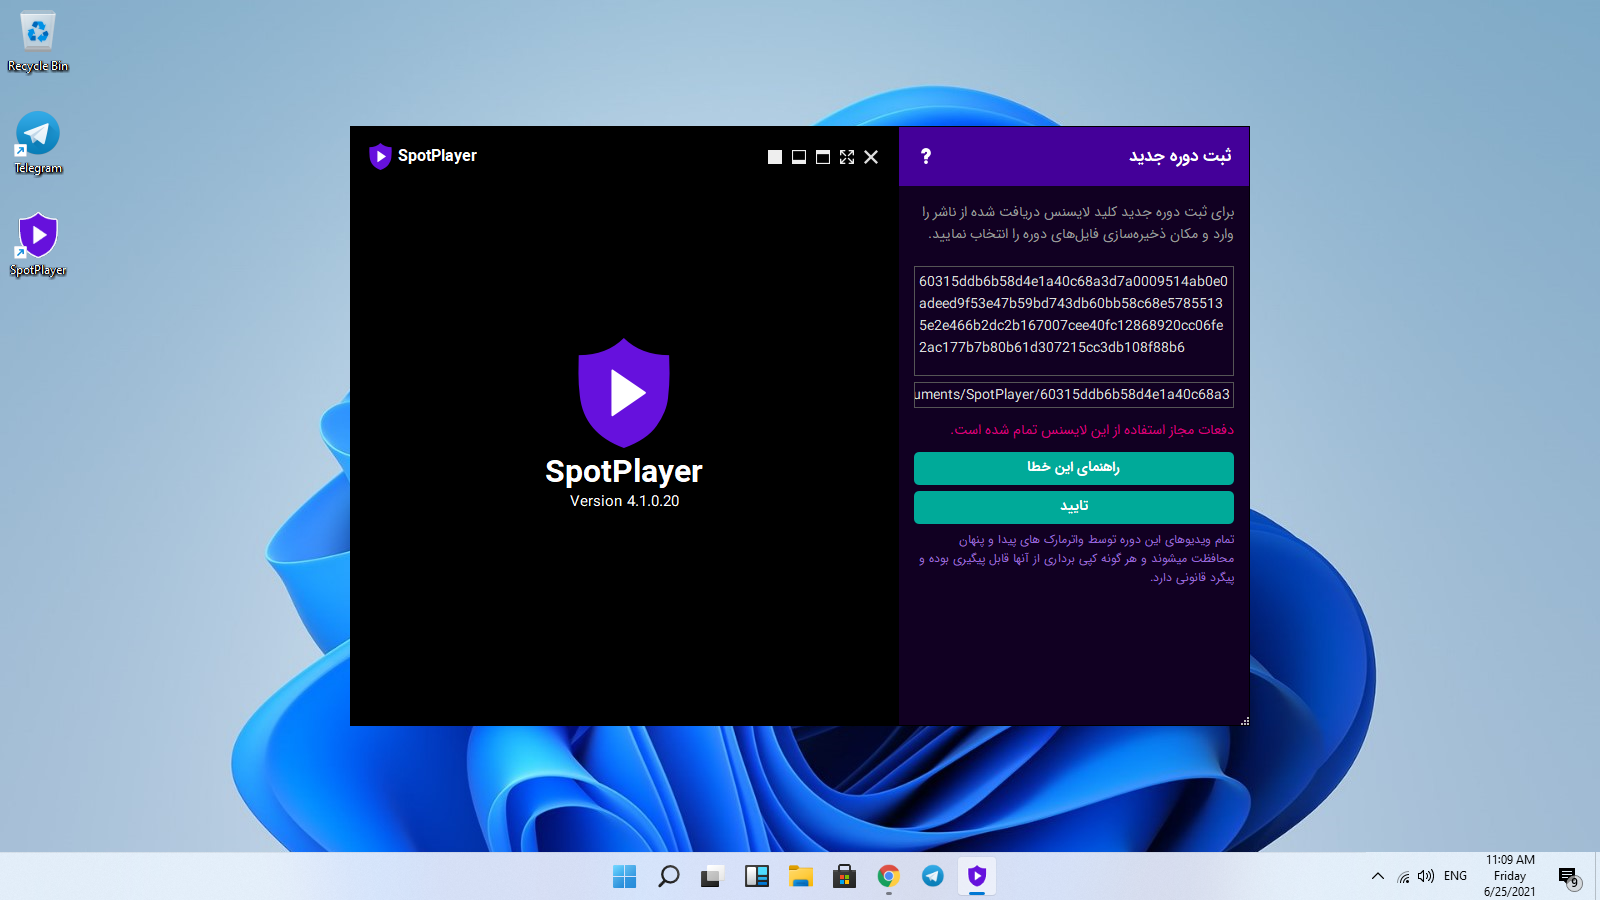The image size is (1600, 900).
Task: Open the Windows Start menu
Action: click(x=624, y=877)
